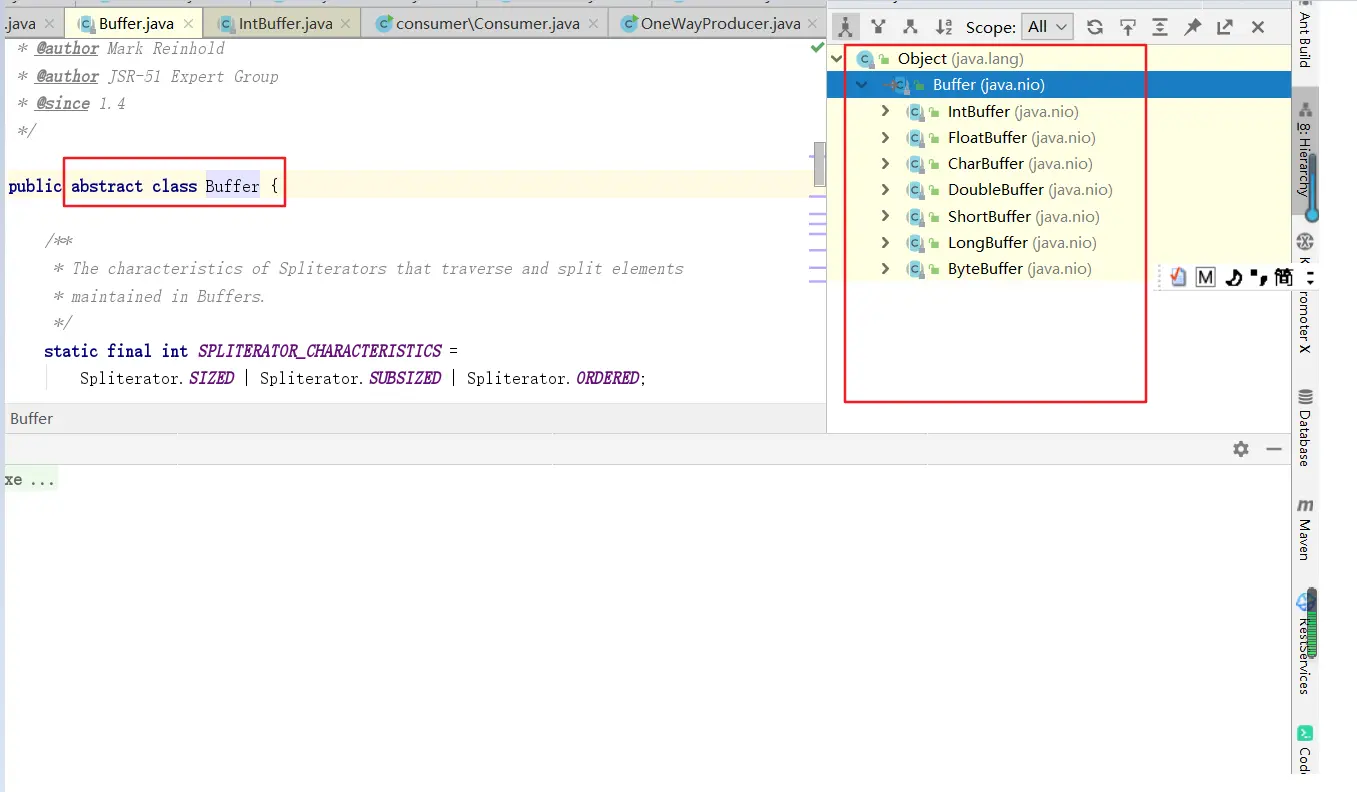
Task: Sort hierarchy alphabetically icon
Action: [x=943, y=27]
